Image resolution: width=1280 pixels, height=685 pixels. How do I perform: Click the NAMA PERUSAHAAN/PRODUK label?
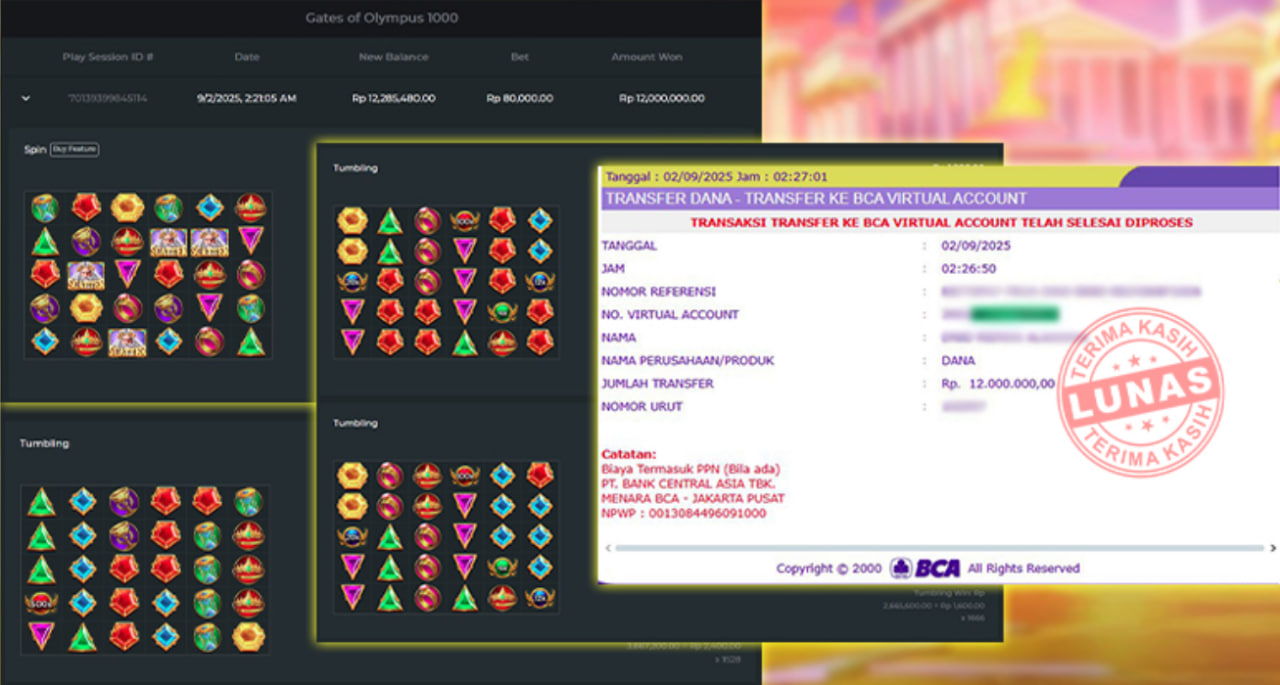[x=688, y=360]
